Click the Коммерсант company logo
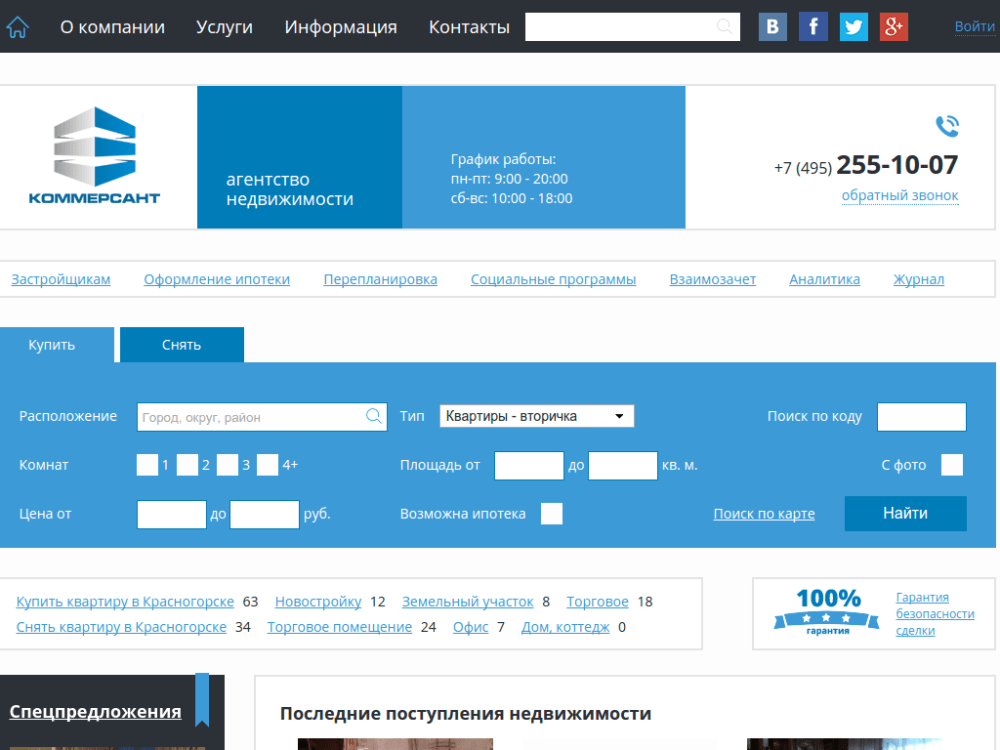This screenshot has width=1000, height=750. pos(94,156)
